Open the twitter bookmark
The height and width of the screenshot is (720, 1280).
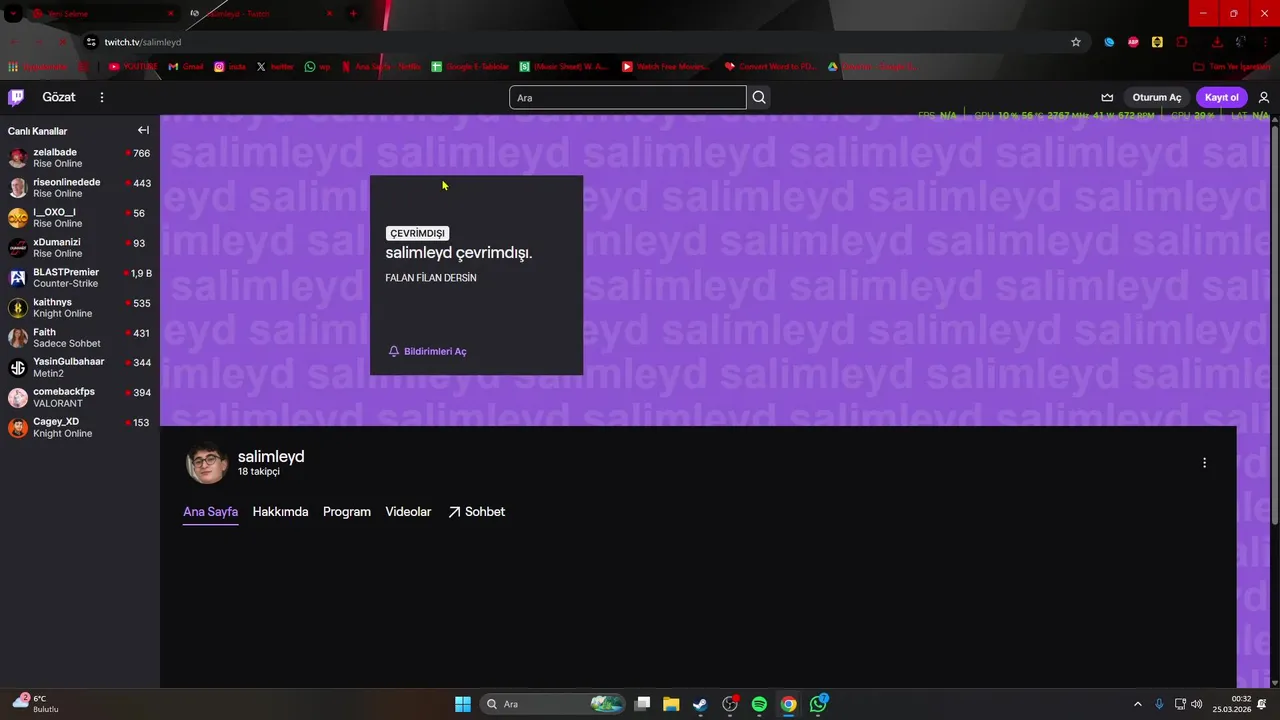click(x=275, y=66)
